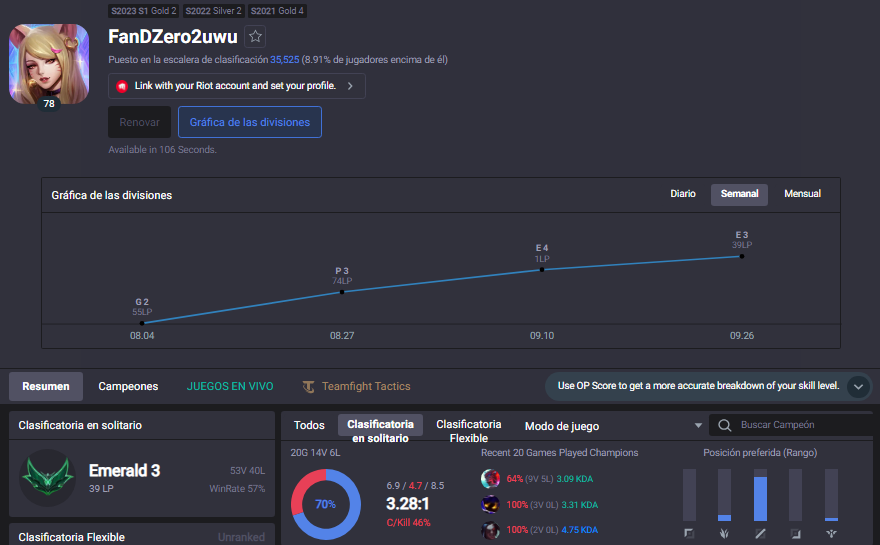880x545 pixels.
Task: Click the 53V 40L record text
Action: point(247,471)
